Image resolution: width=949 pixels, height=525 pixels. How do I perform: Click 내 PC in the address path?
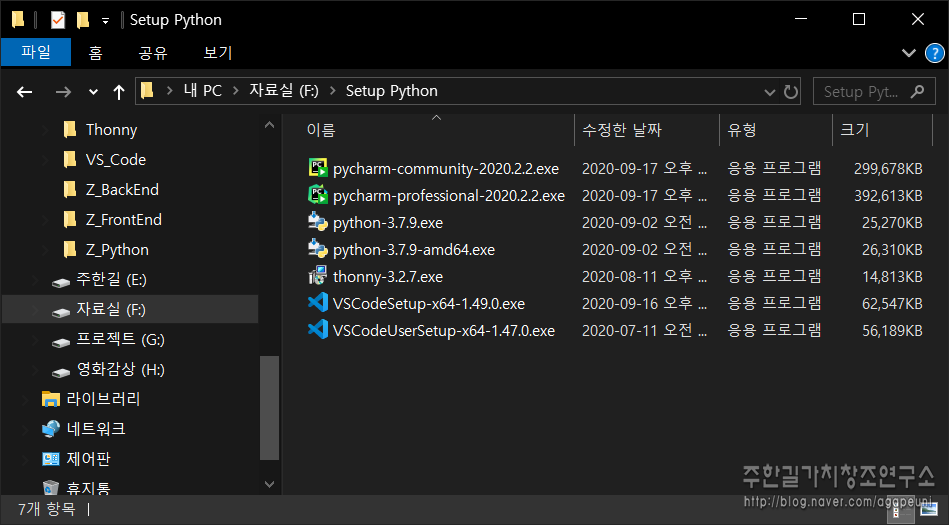pos(203,91)
